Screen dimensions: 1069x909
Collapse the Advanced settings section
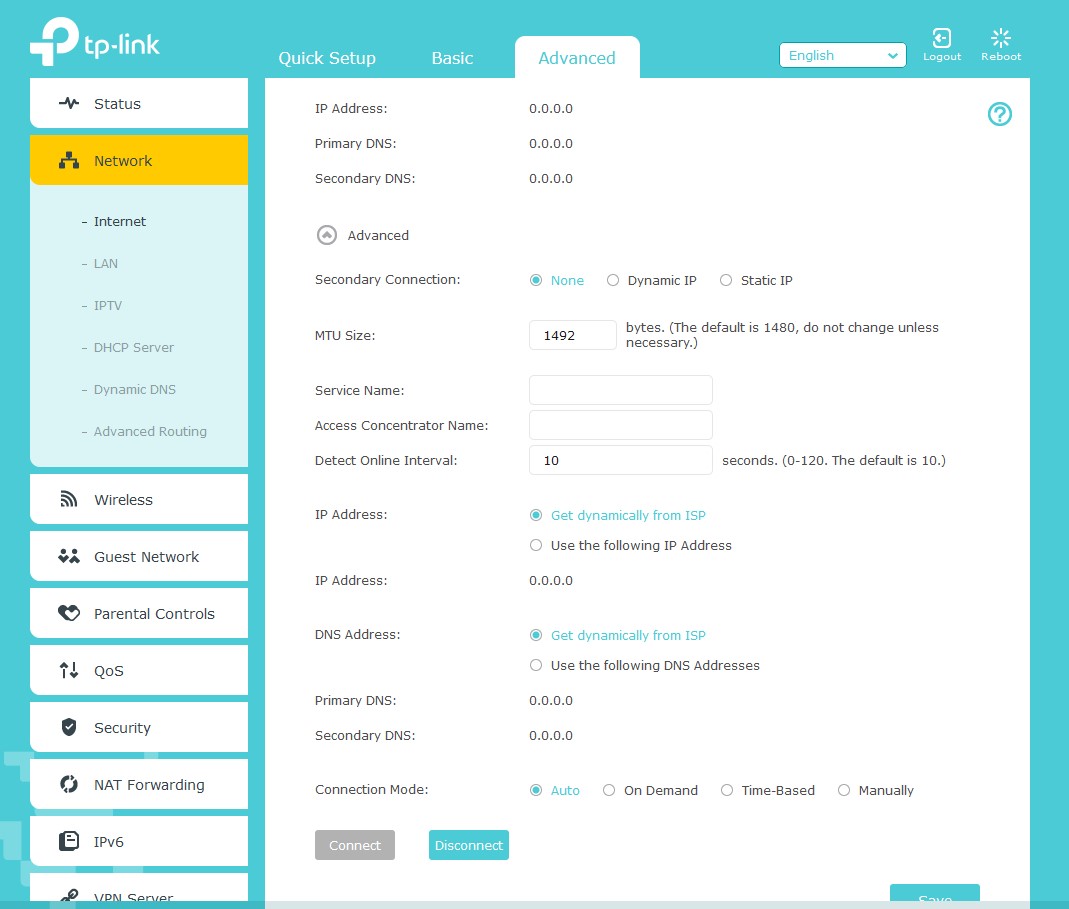point(326,236)
